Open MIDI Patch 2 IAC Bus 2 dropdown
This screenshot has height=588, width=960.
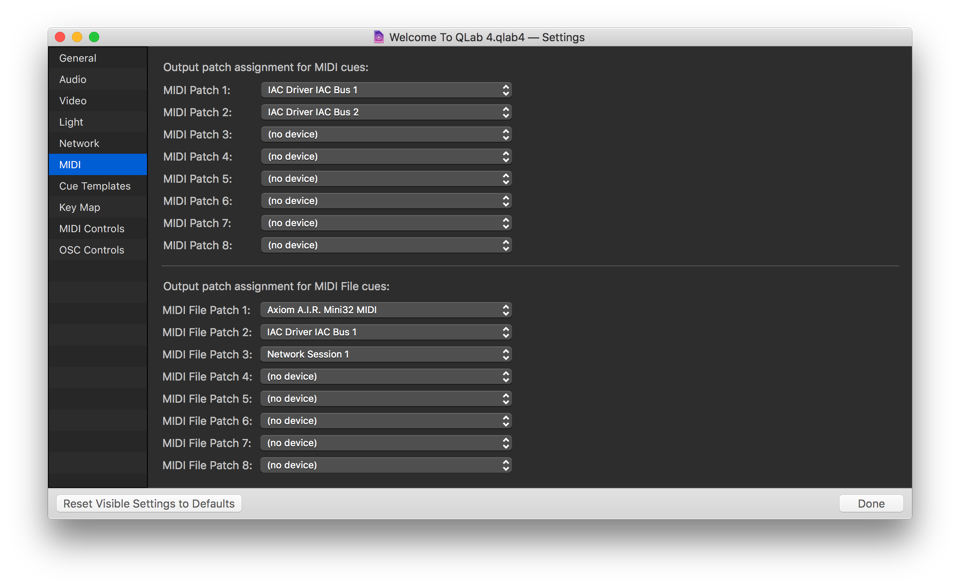point(386,112)
